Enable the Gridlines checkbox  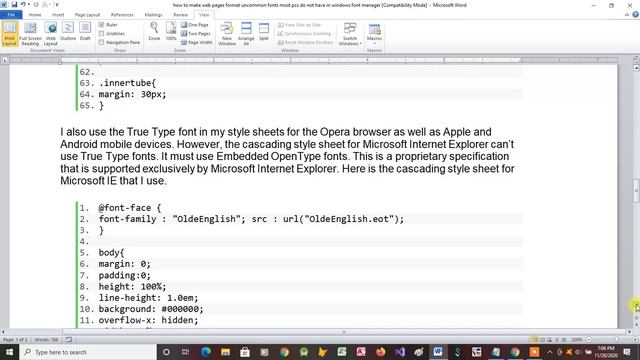[101, 33]
